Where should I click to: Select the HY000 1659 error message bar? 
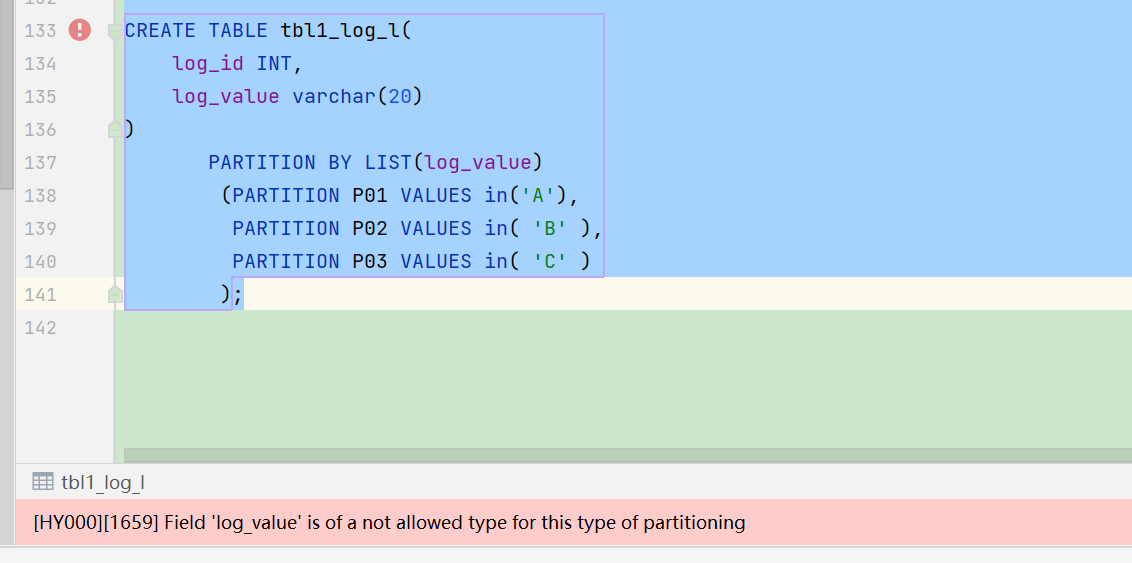click(x=573, y=522)
